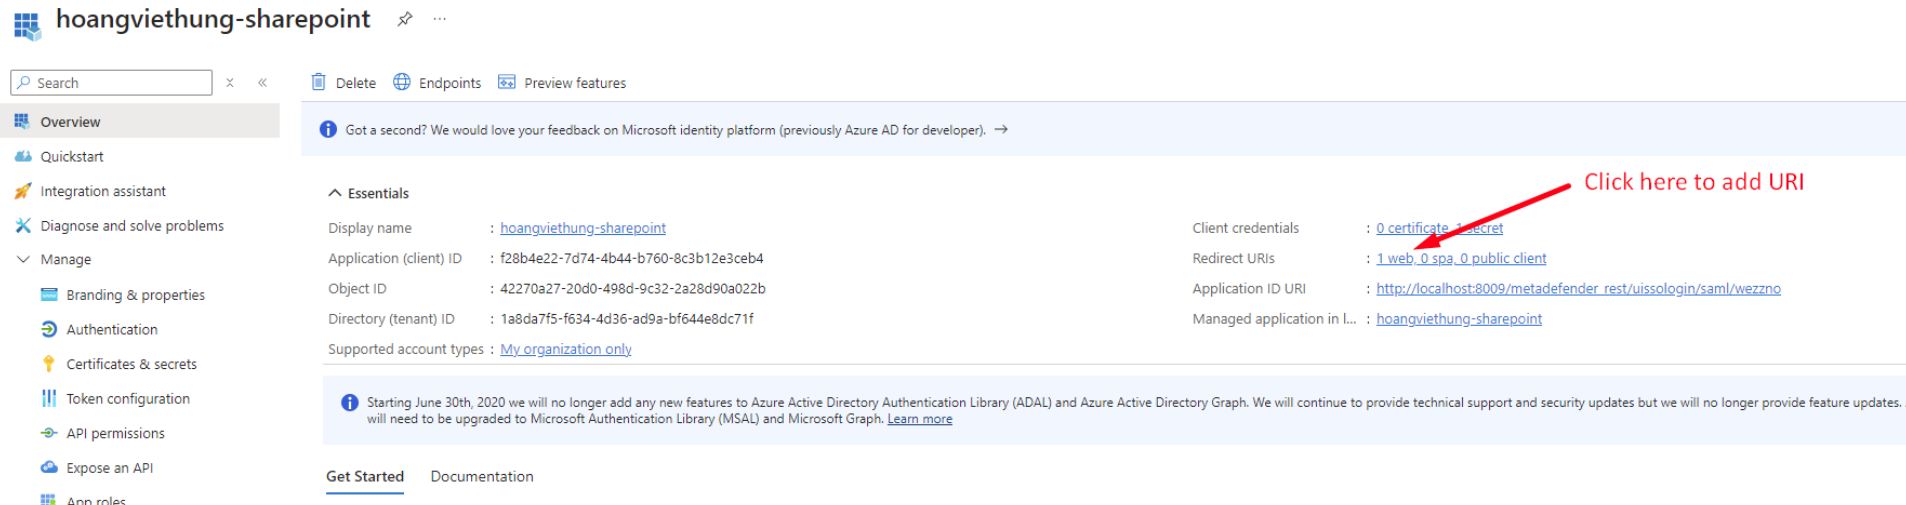The image size is (1906, 505).
Task: Click the Object ID value 42270a27
Action: [633, 289]
